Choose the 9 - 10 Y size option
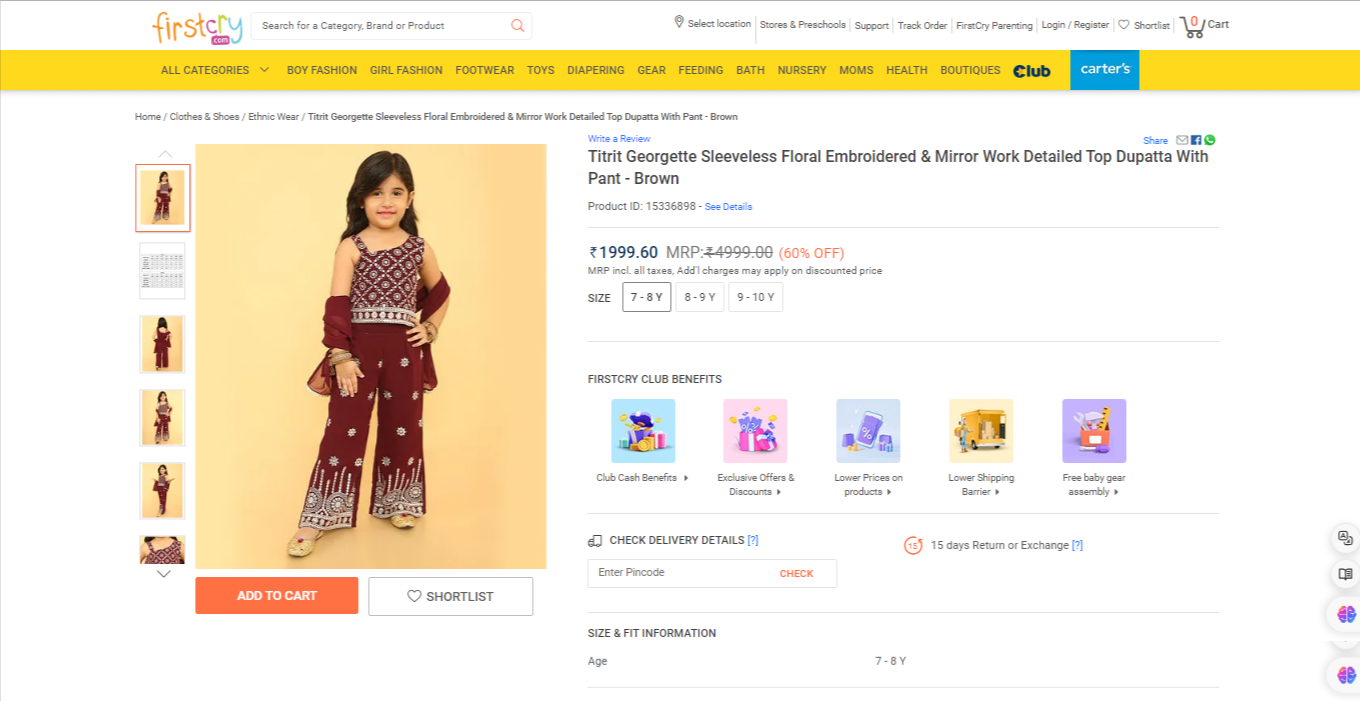 pyautogui.click(x=755, y=297)
